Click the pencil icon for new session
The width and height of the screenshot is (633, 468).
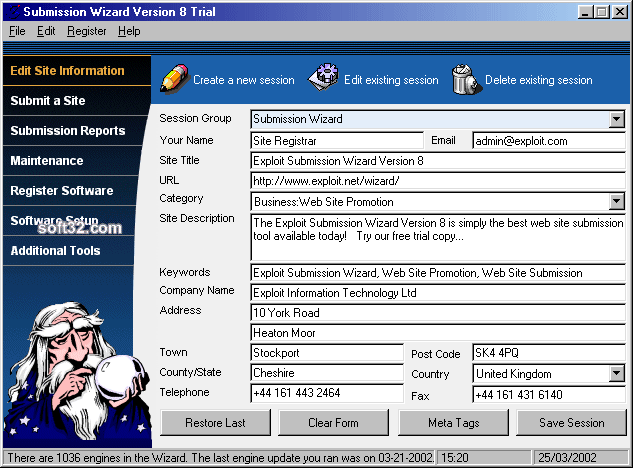pyautogui.click(x=174, y=78)
